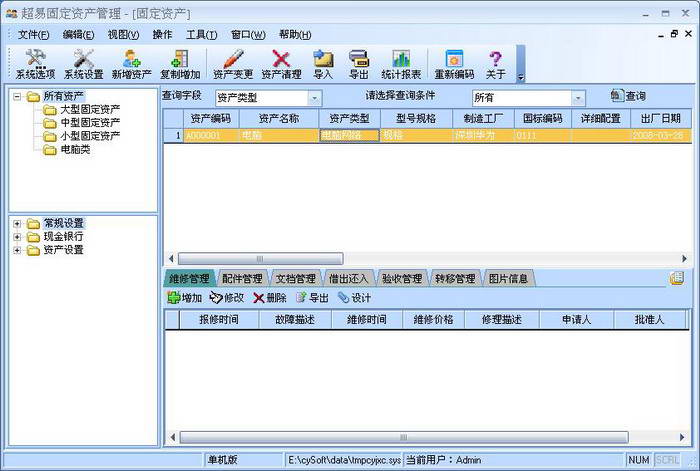
Task: Select 大型固定资产 folder
Action: pos(90,109)
